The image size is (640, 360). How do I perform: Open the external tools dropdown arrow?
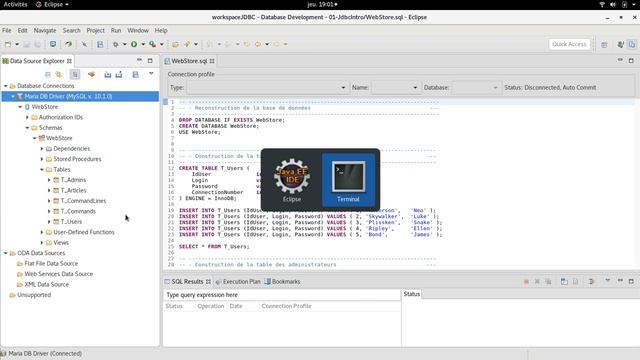(x=162, y=44)
